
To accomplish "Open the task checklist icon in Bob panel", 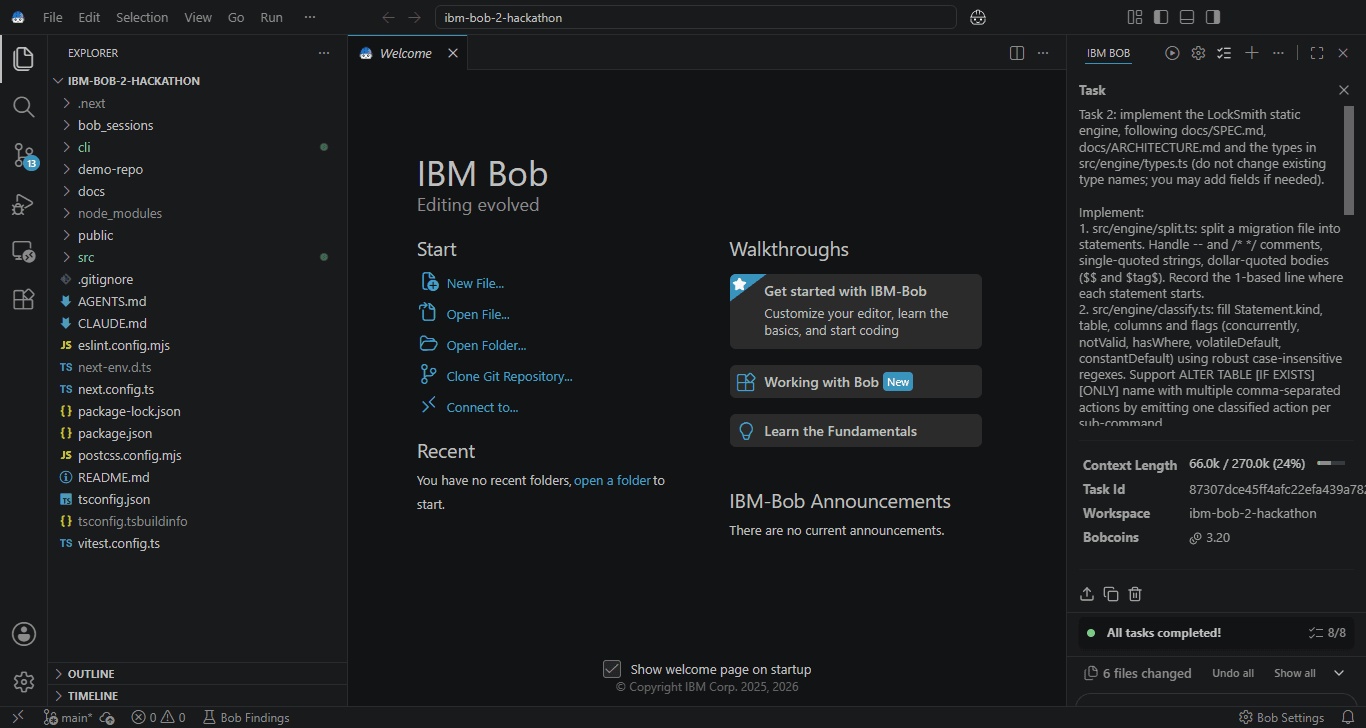I will click(1224, 53).
